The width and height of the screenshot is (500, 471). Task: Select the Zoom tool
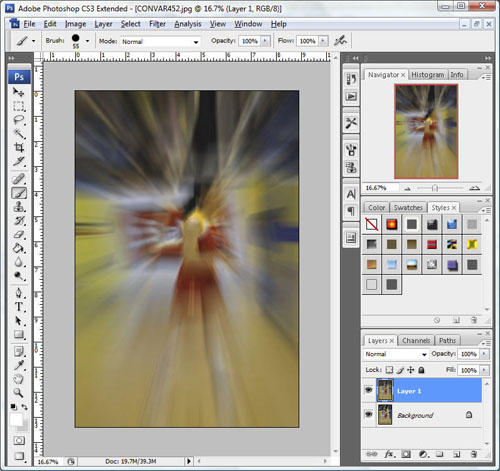18,393
